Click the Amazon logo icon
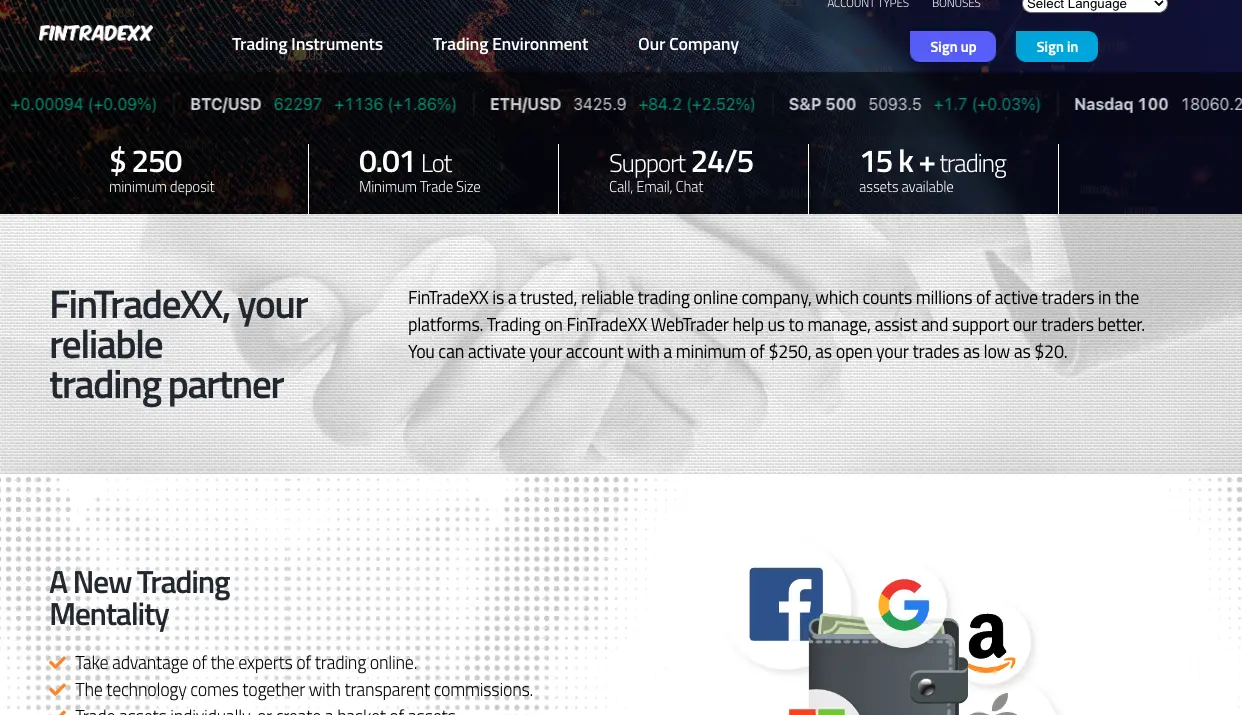Viewport: 1242px width, 715px height. tap(987, 643)
